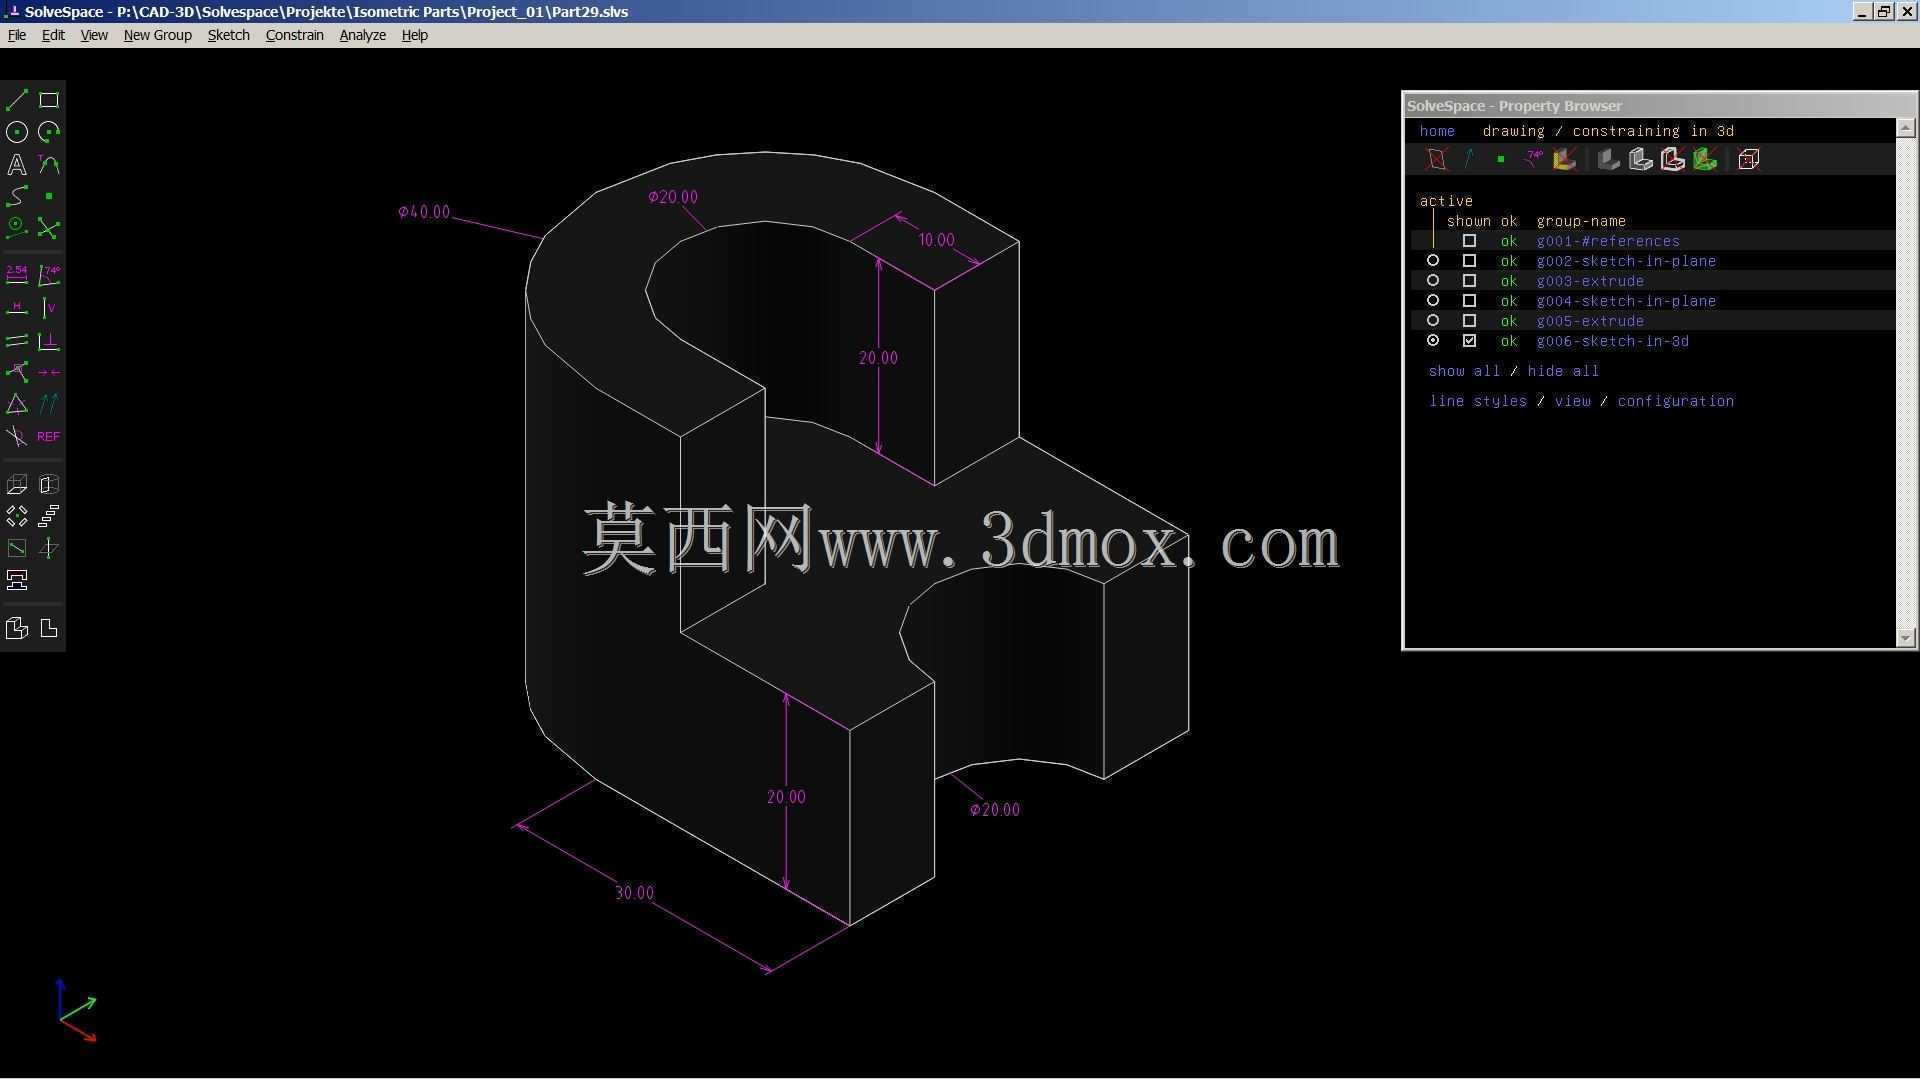The width and height of the screenshot is (1920, 1080).
Task: Apply equal length constraint triangle tool
Action: [x=17, y=404]
